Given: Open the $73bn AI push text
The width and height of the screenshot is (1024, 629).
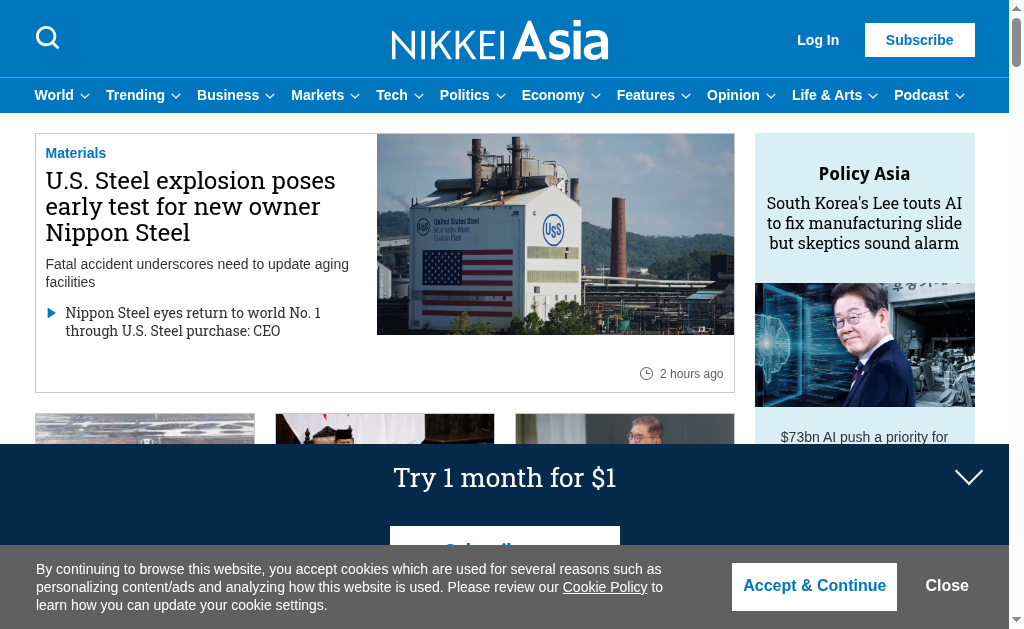Looking at the screenshot, I should [864, 437].
